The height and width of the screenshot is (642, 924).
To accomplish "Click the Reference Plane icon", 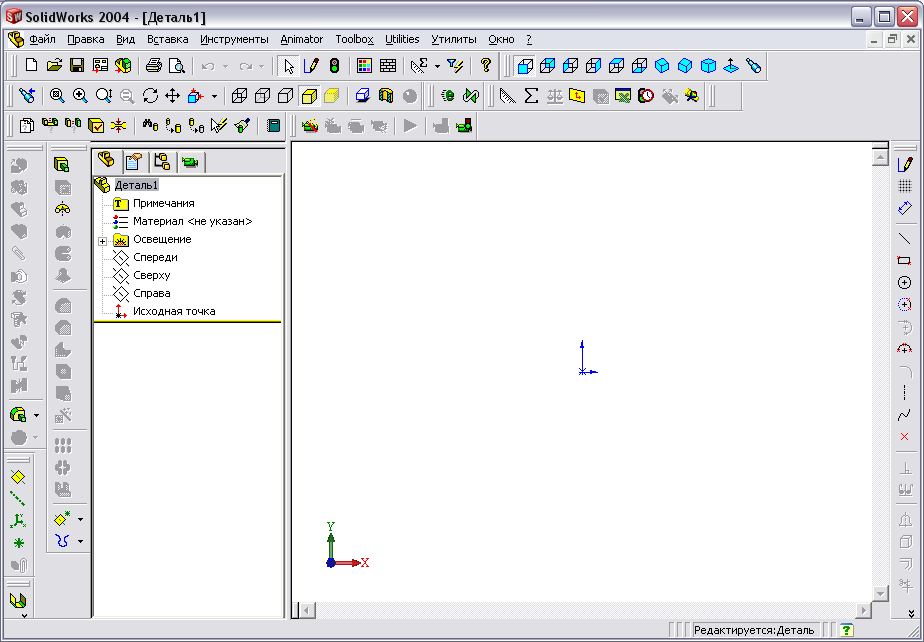I will click(18, 476).
